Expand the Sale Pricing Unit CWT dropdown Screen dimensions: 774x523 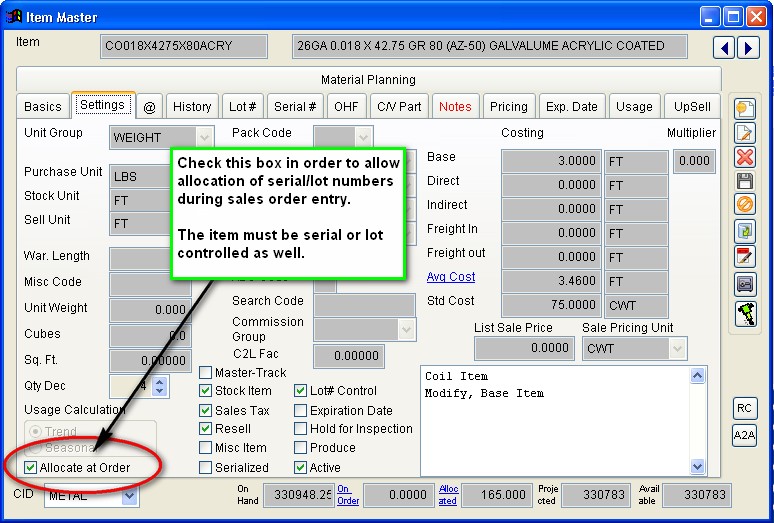point(676,349)
